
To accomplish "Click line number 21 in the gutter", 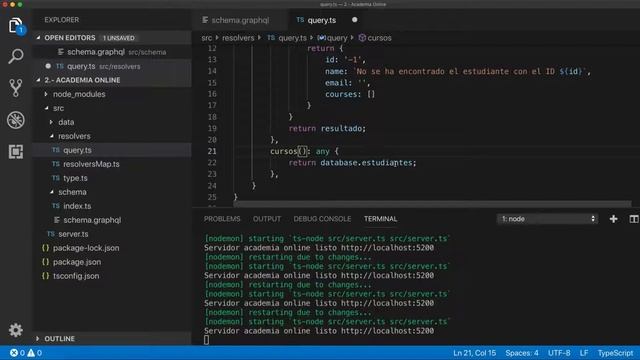I will point(212,151).
